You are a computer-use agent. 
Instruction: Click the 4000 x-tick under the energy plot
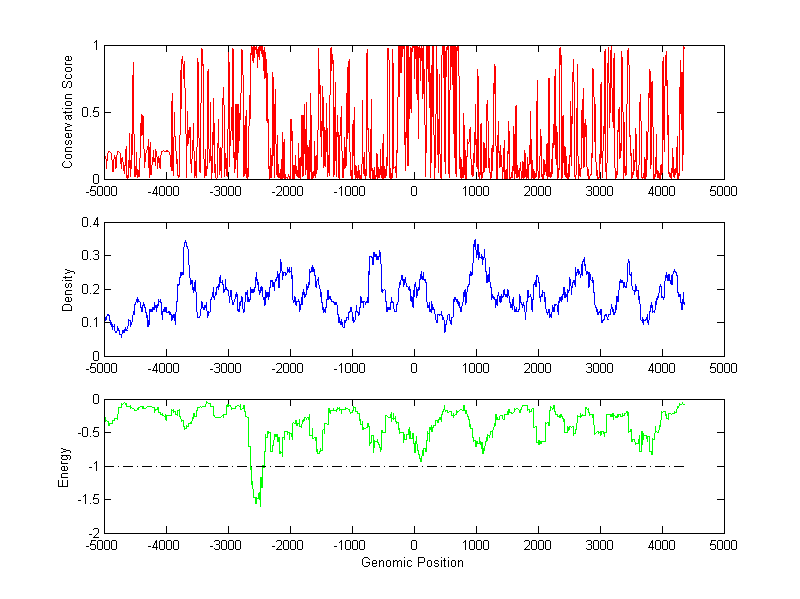[662, 545]
